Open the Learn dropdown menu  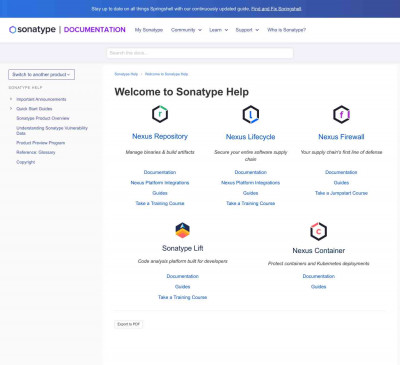[218, 30]
